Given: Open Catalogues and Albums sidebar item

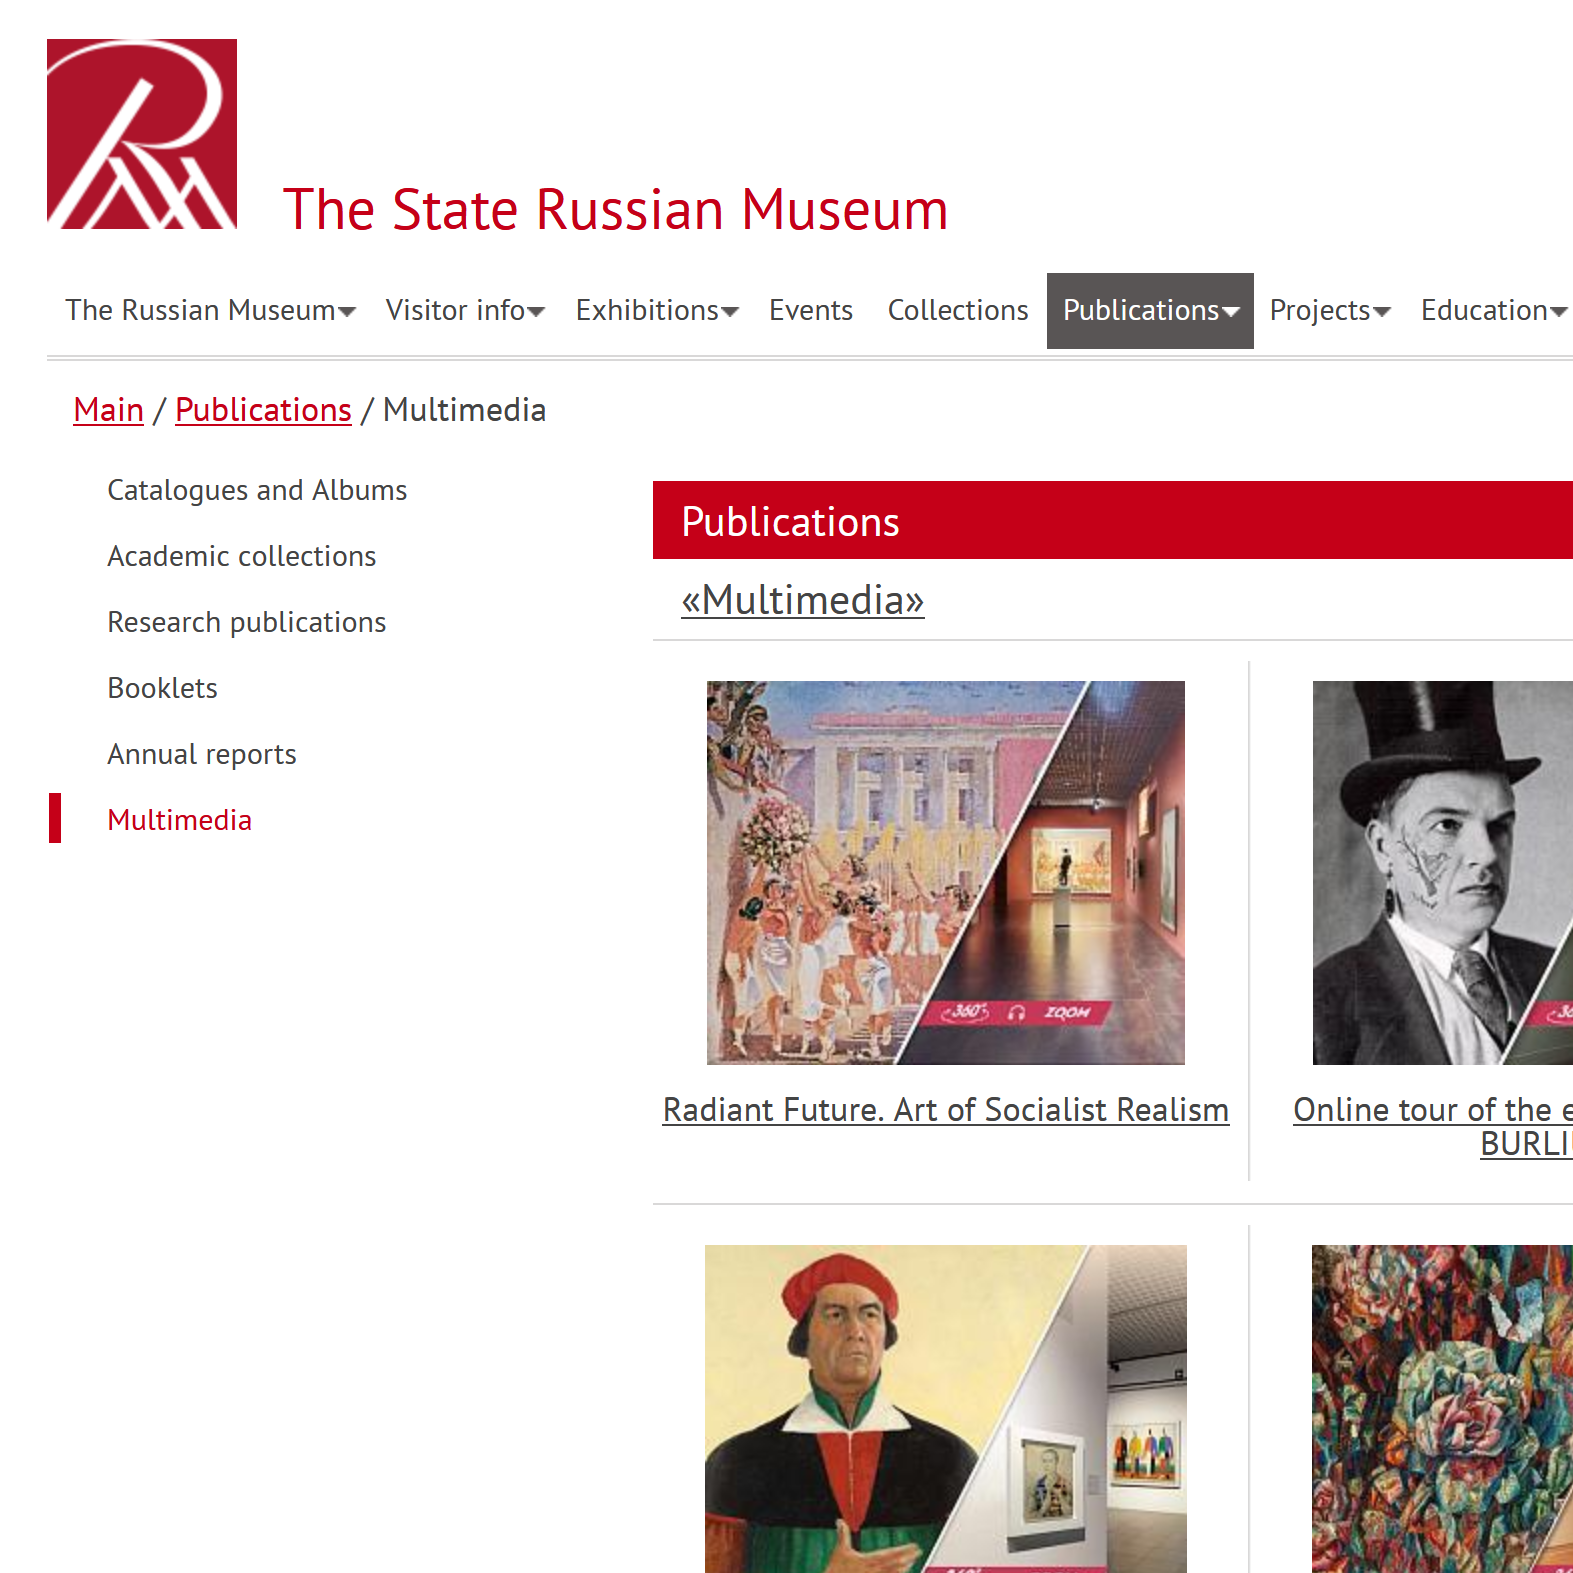Looking at the screenshot, I should coord(257,490).
